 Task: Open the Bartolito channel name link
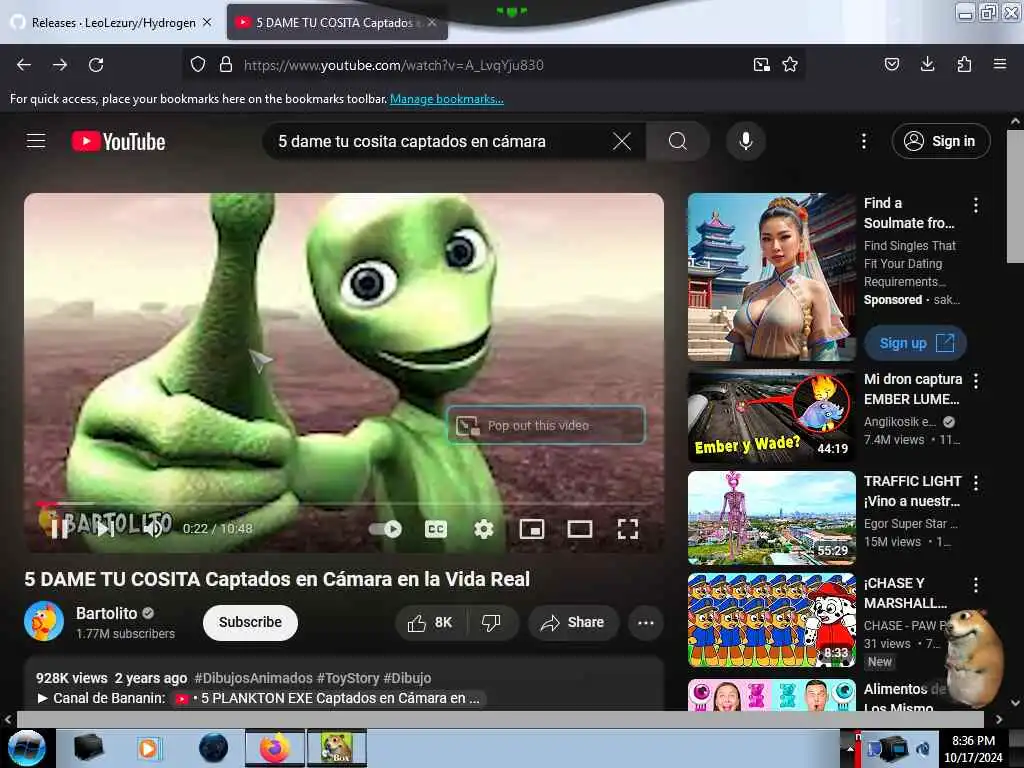(x=106, y=613)
